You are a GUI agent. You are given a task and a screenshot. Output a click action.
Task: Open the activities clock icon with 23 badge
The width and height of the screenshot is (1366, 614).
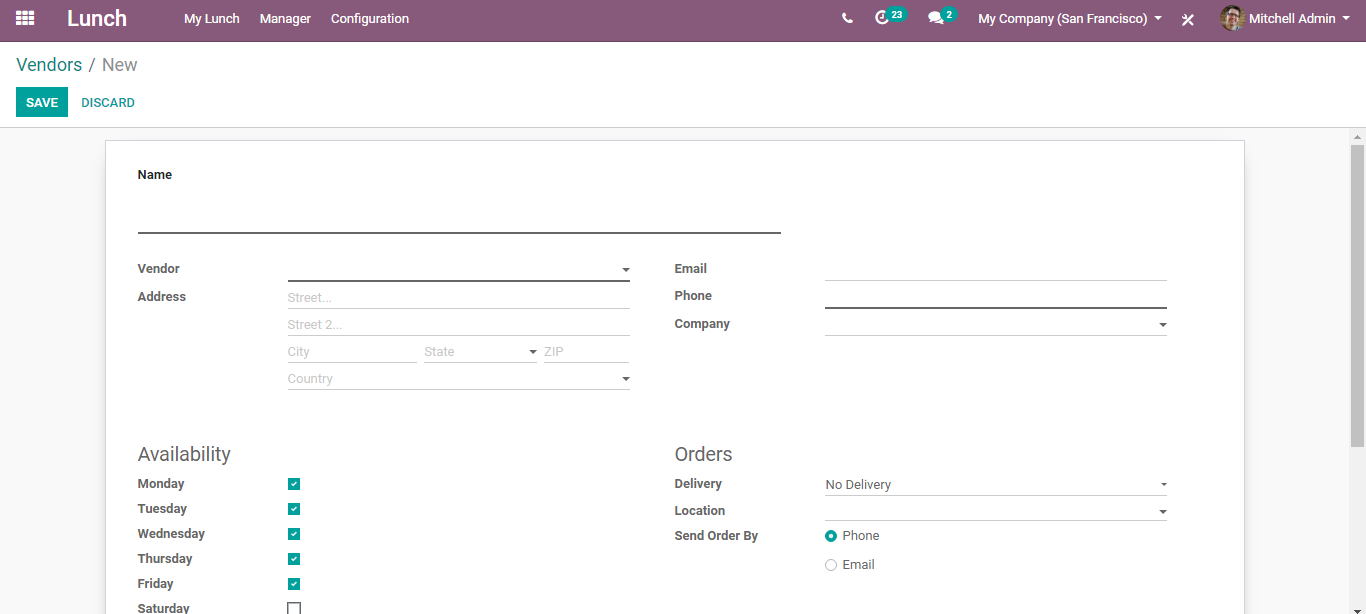click(x=882, y=18)
